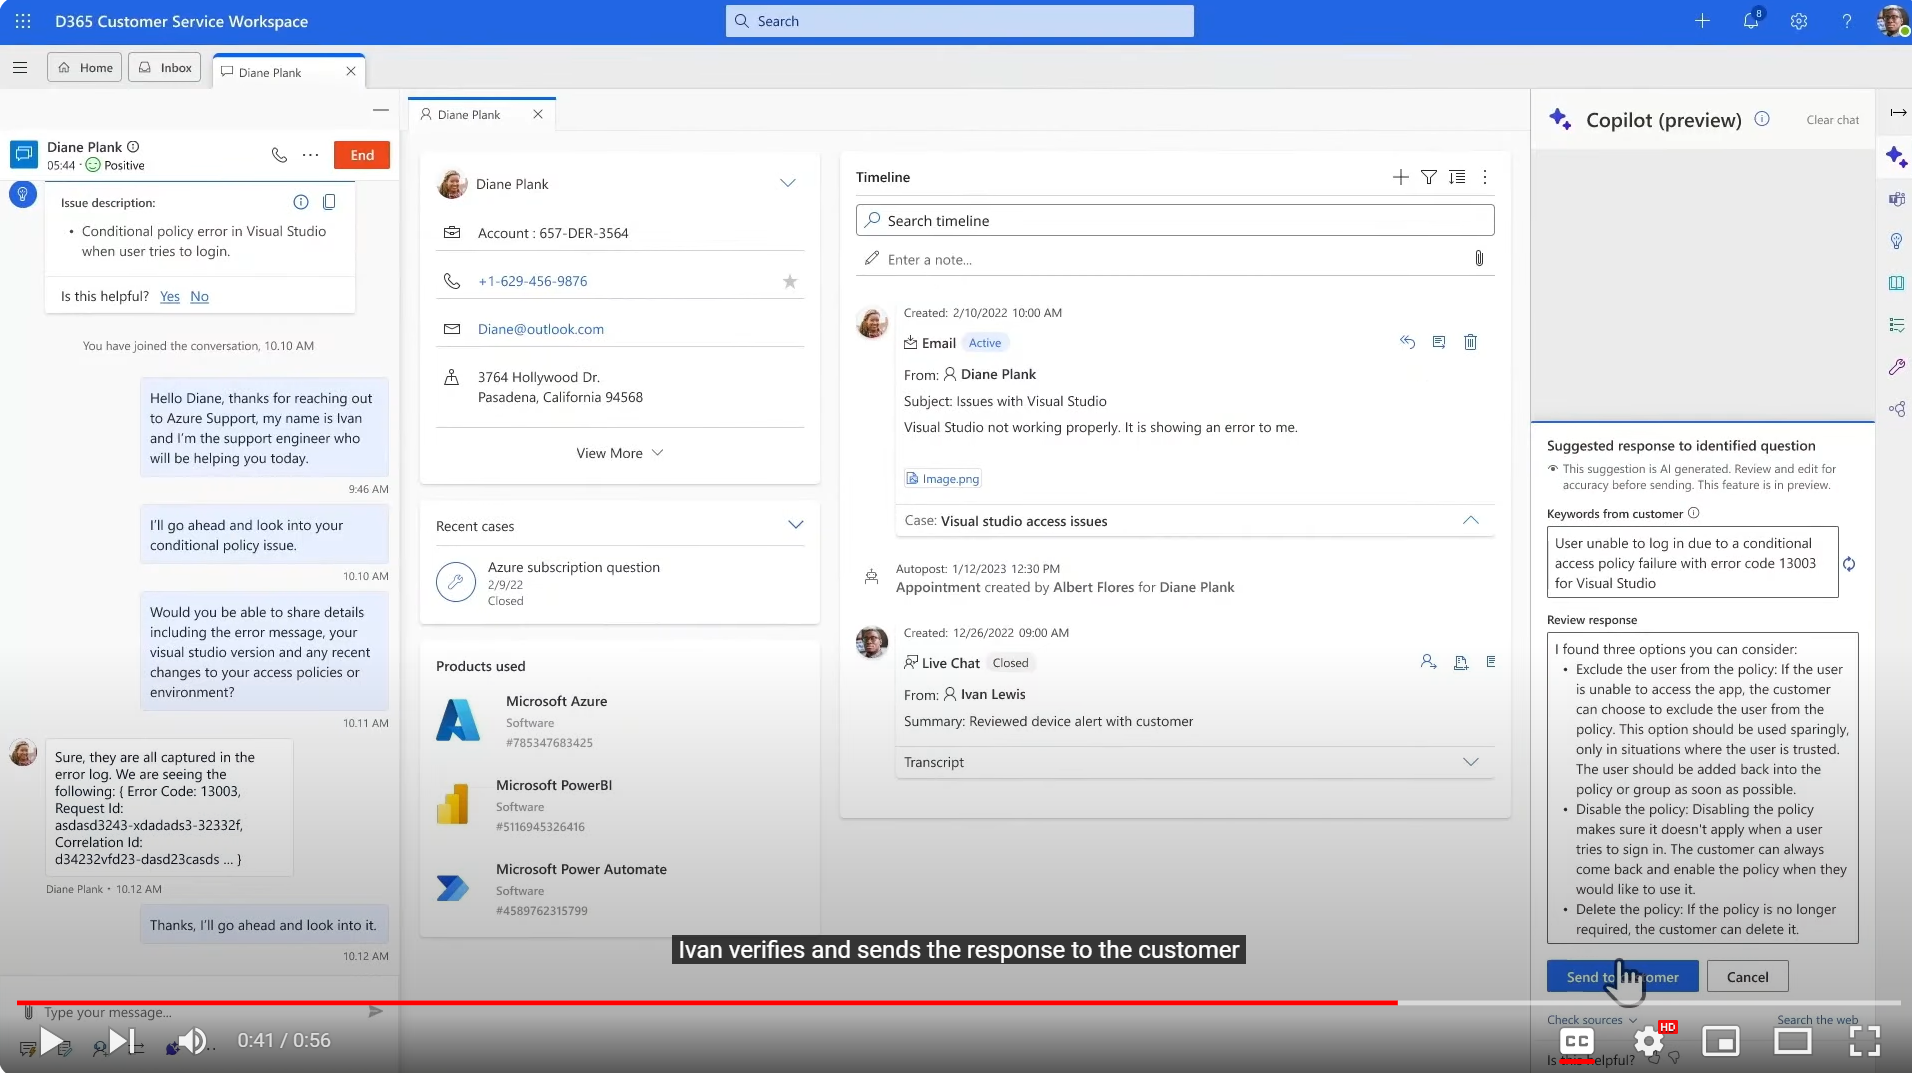Expand the View More customer details
The image size is (1912, 1073).
point(619,453)
